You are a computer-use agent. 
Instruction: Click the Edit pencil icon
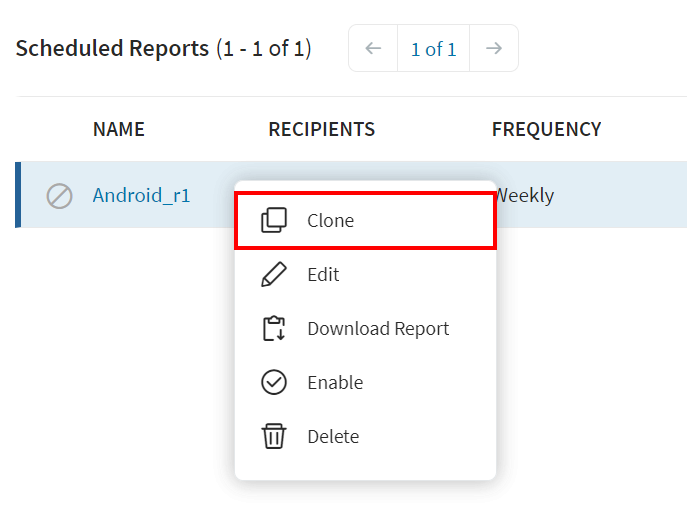tap(273, 275)
